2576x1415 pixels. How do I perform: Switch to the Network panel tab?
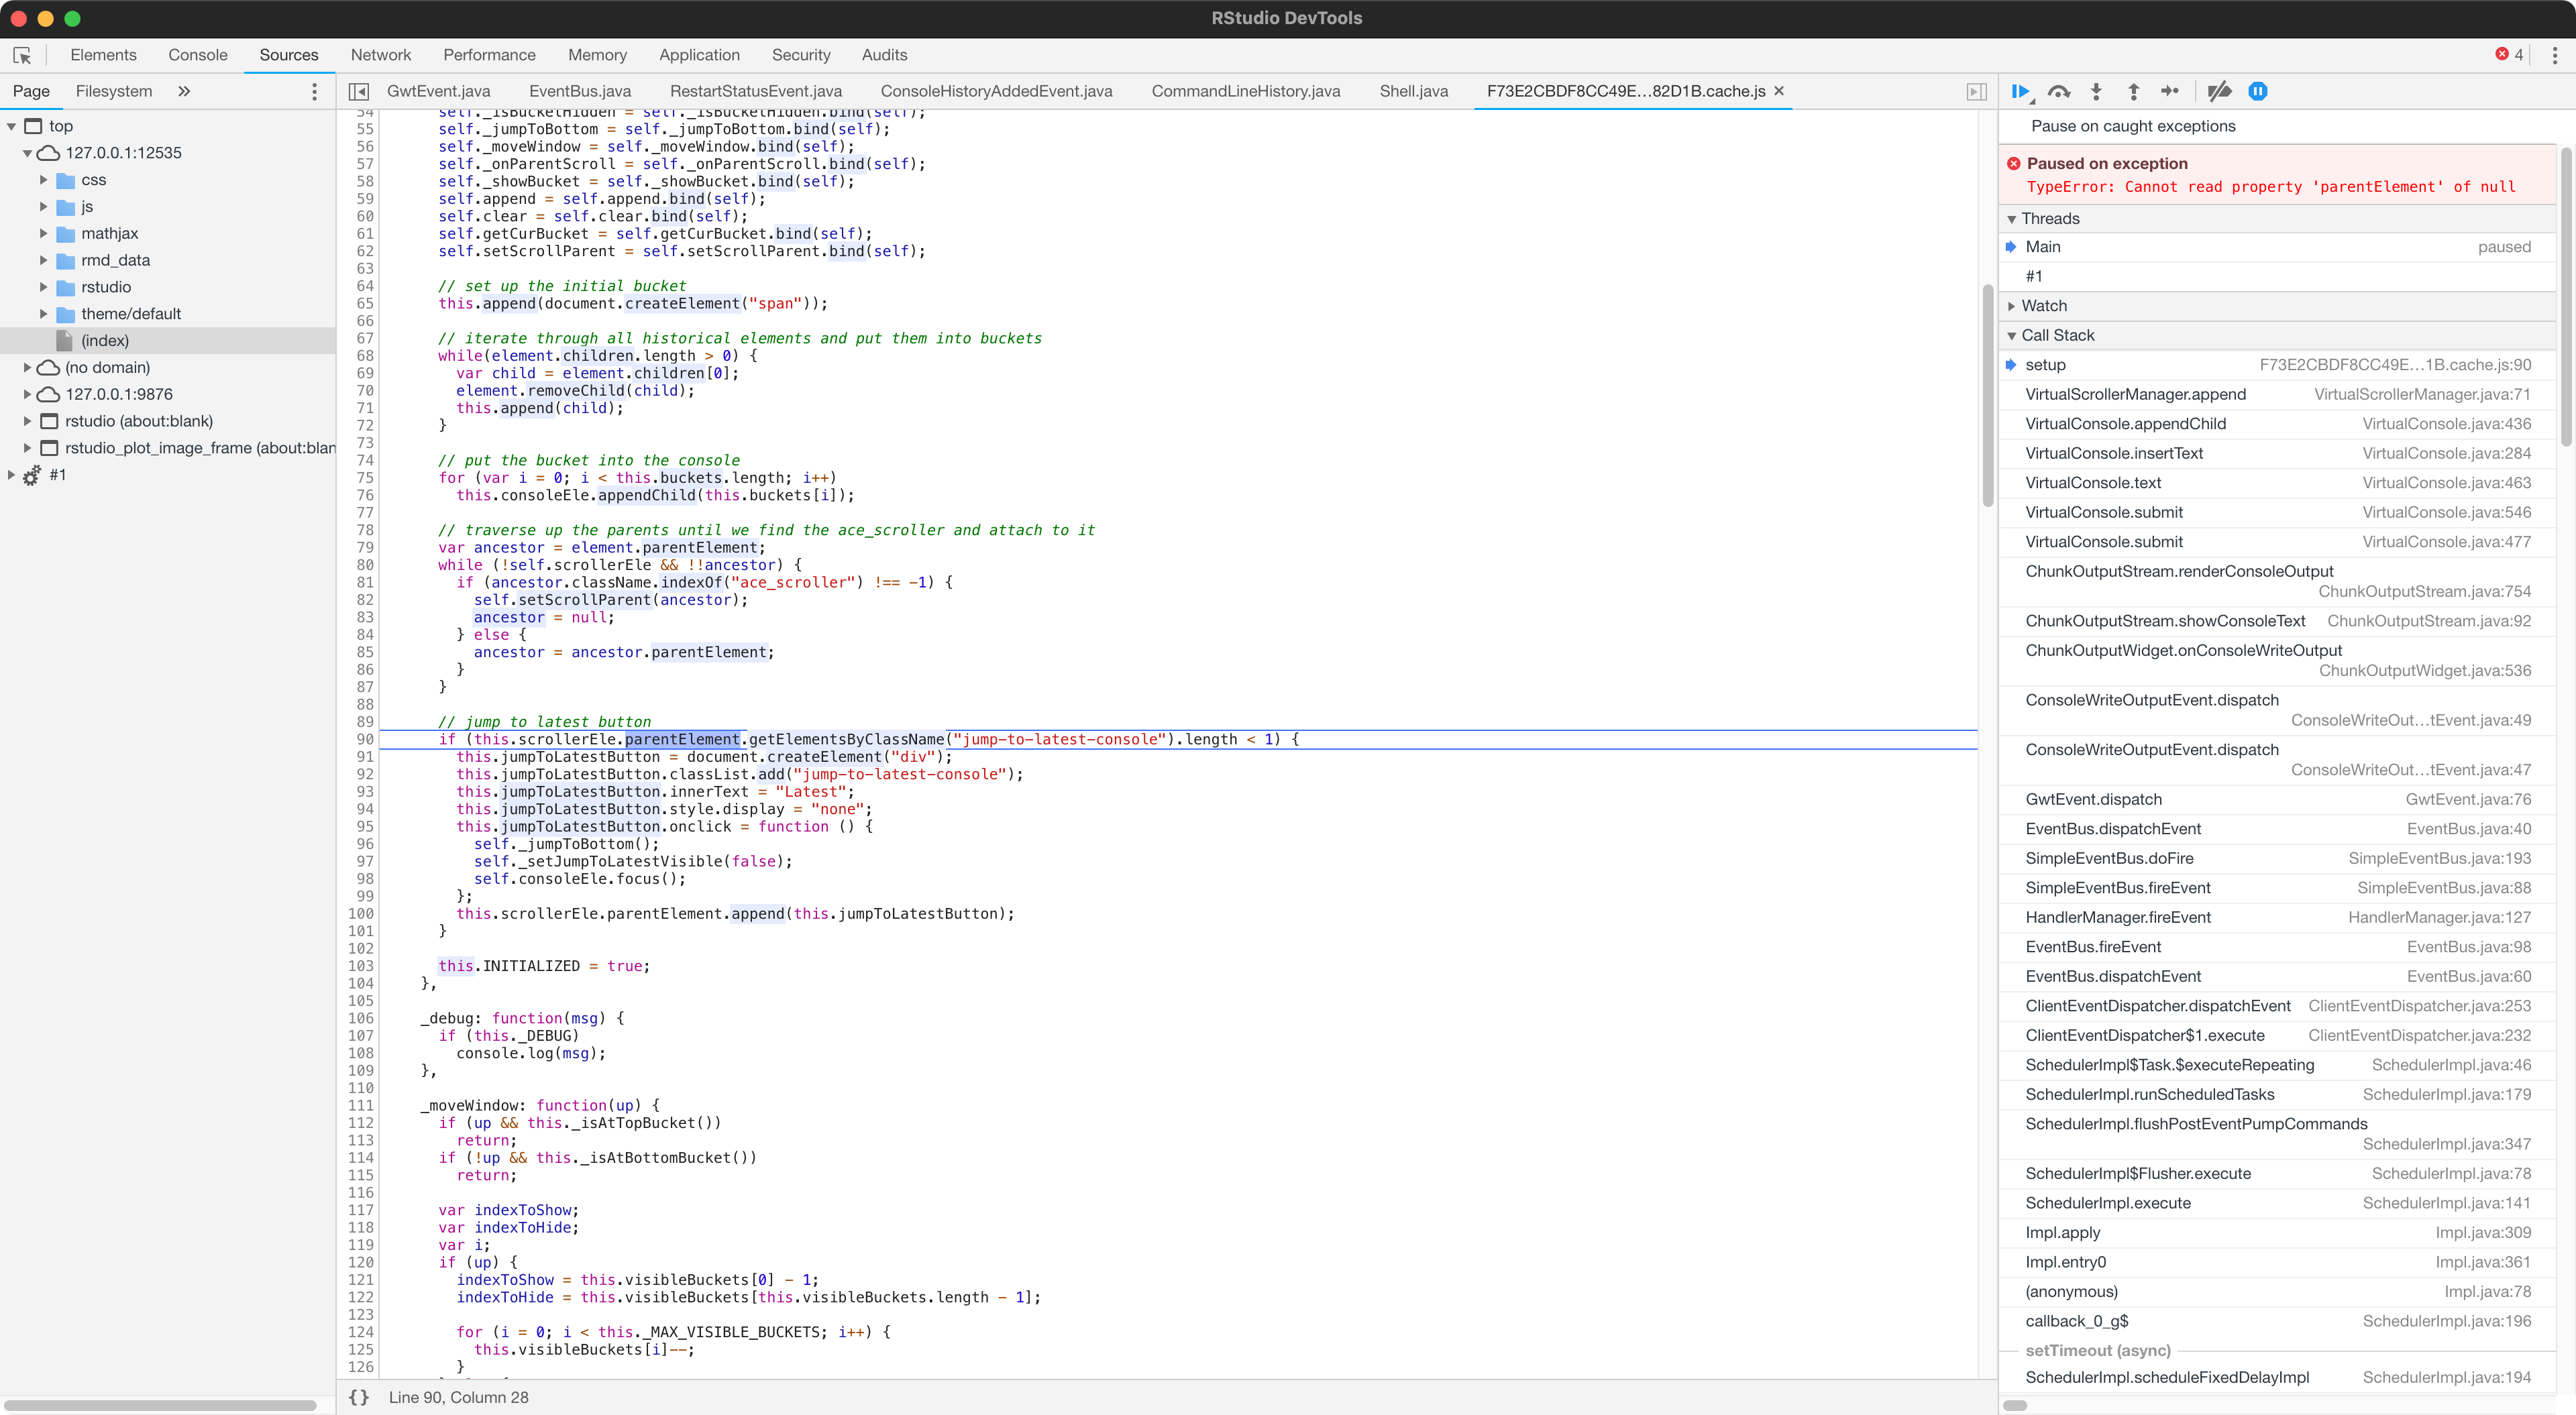[380, 55]
